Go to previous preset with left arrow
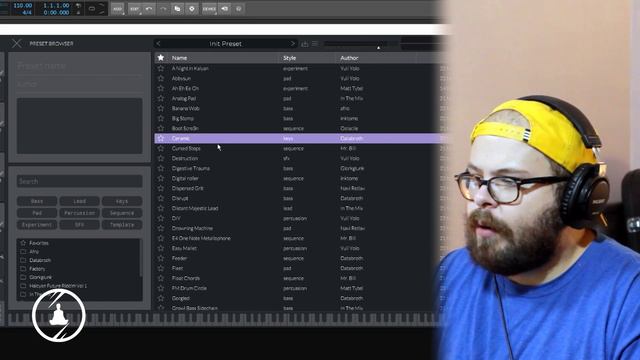The height and width of the screenshot is (360, 640). pos(158,44)
